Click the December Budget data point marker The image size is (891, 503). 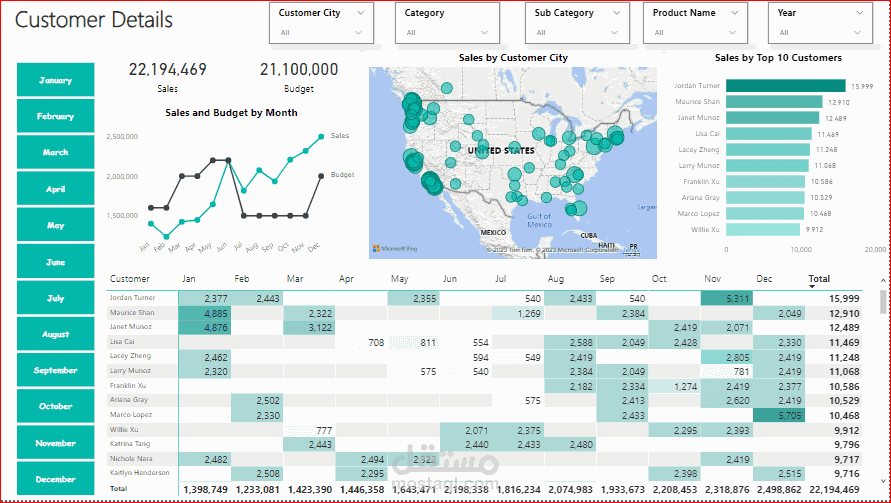(x=321, y=176)
